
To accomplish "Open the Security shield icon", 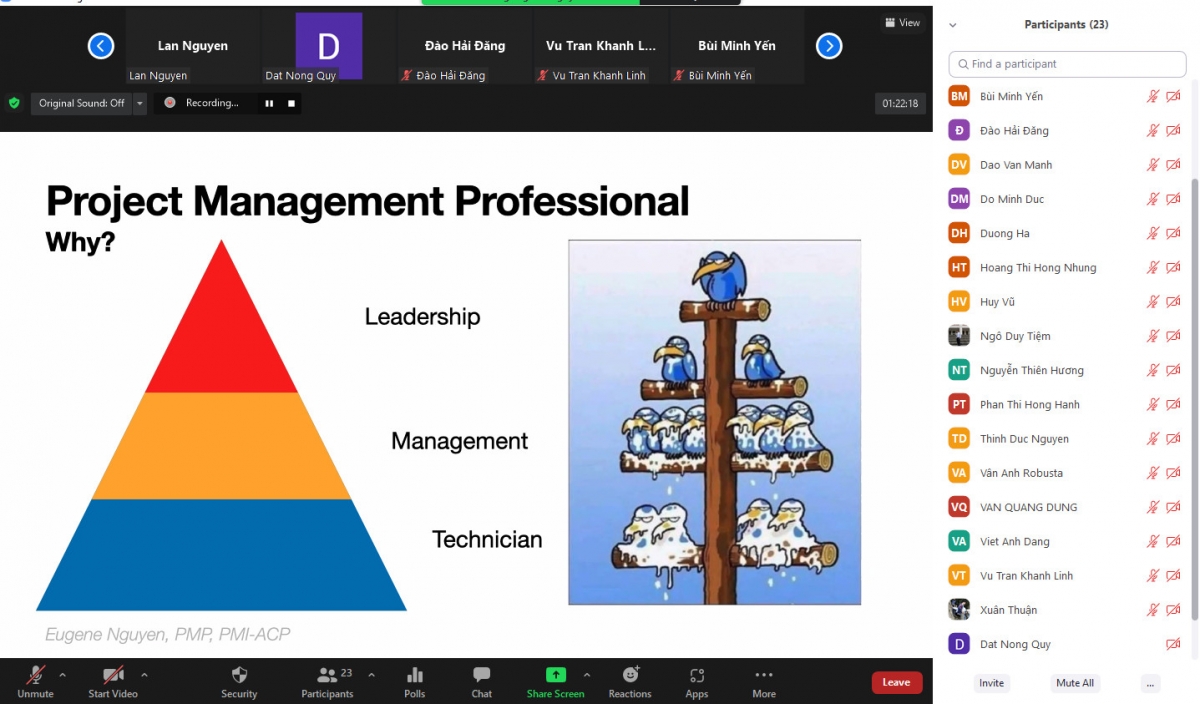I will click(x=239, y=675).
